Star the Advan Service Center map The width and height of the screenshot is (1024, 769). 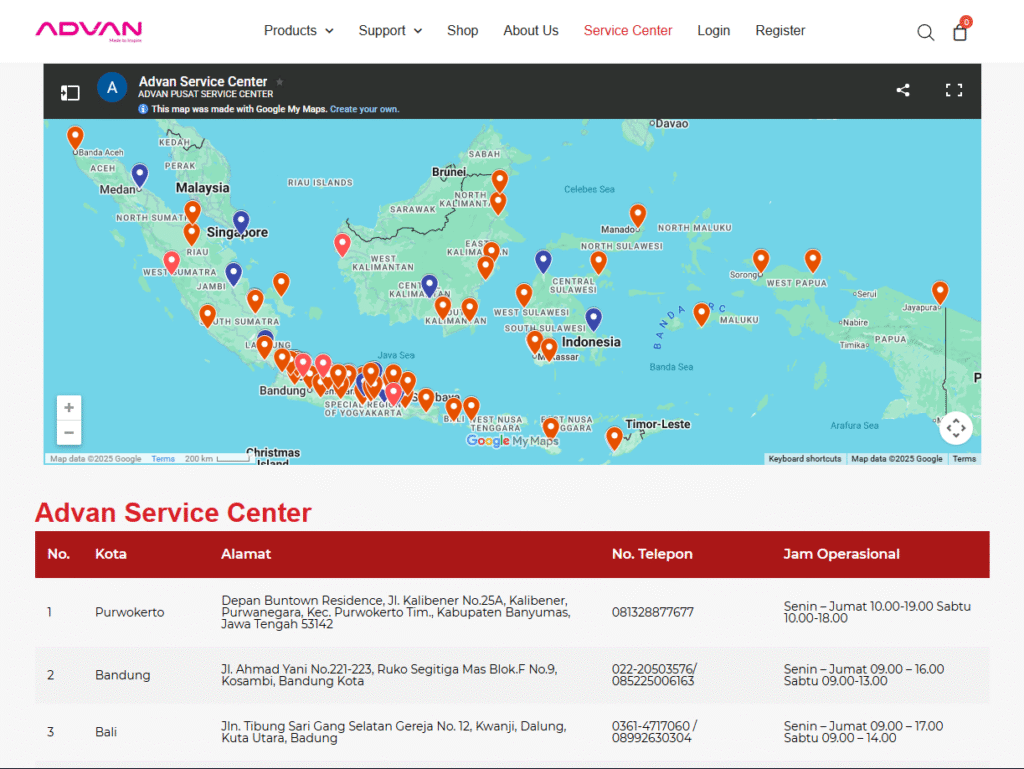(x=280, y=82)
